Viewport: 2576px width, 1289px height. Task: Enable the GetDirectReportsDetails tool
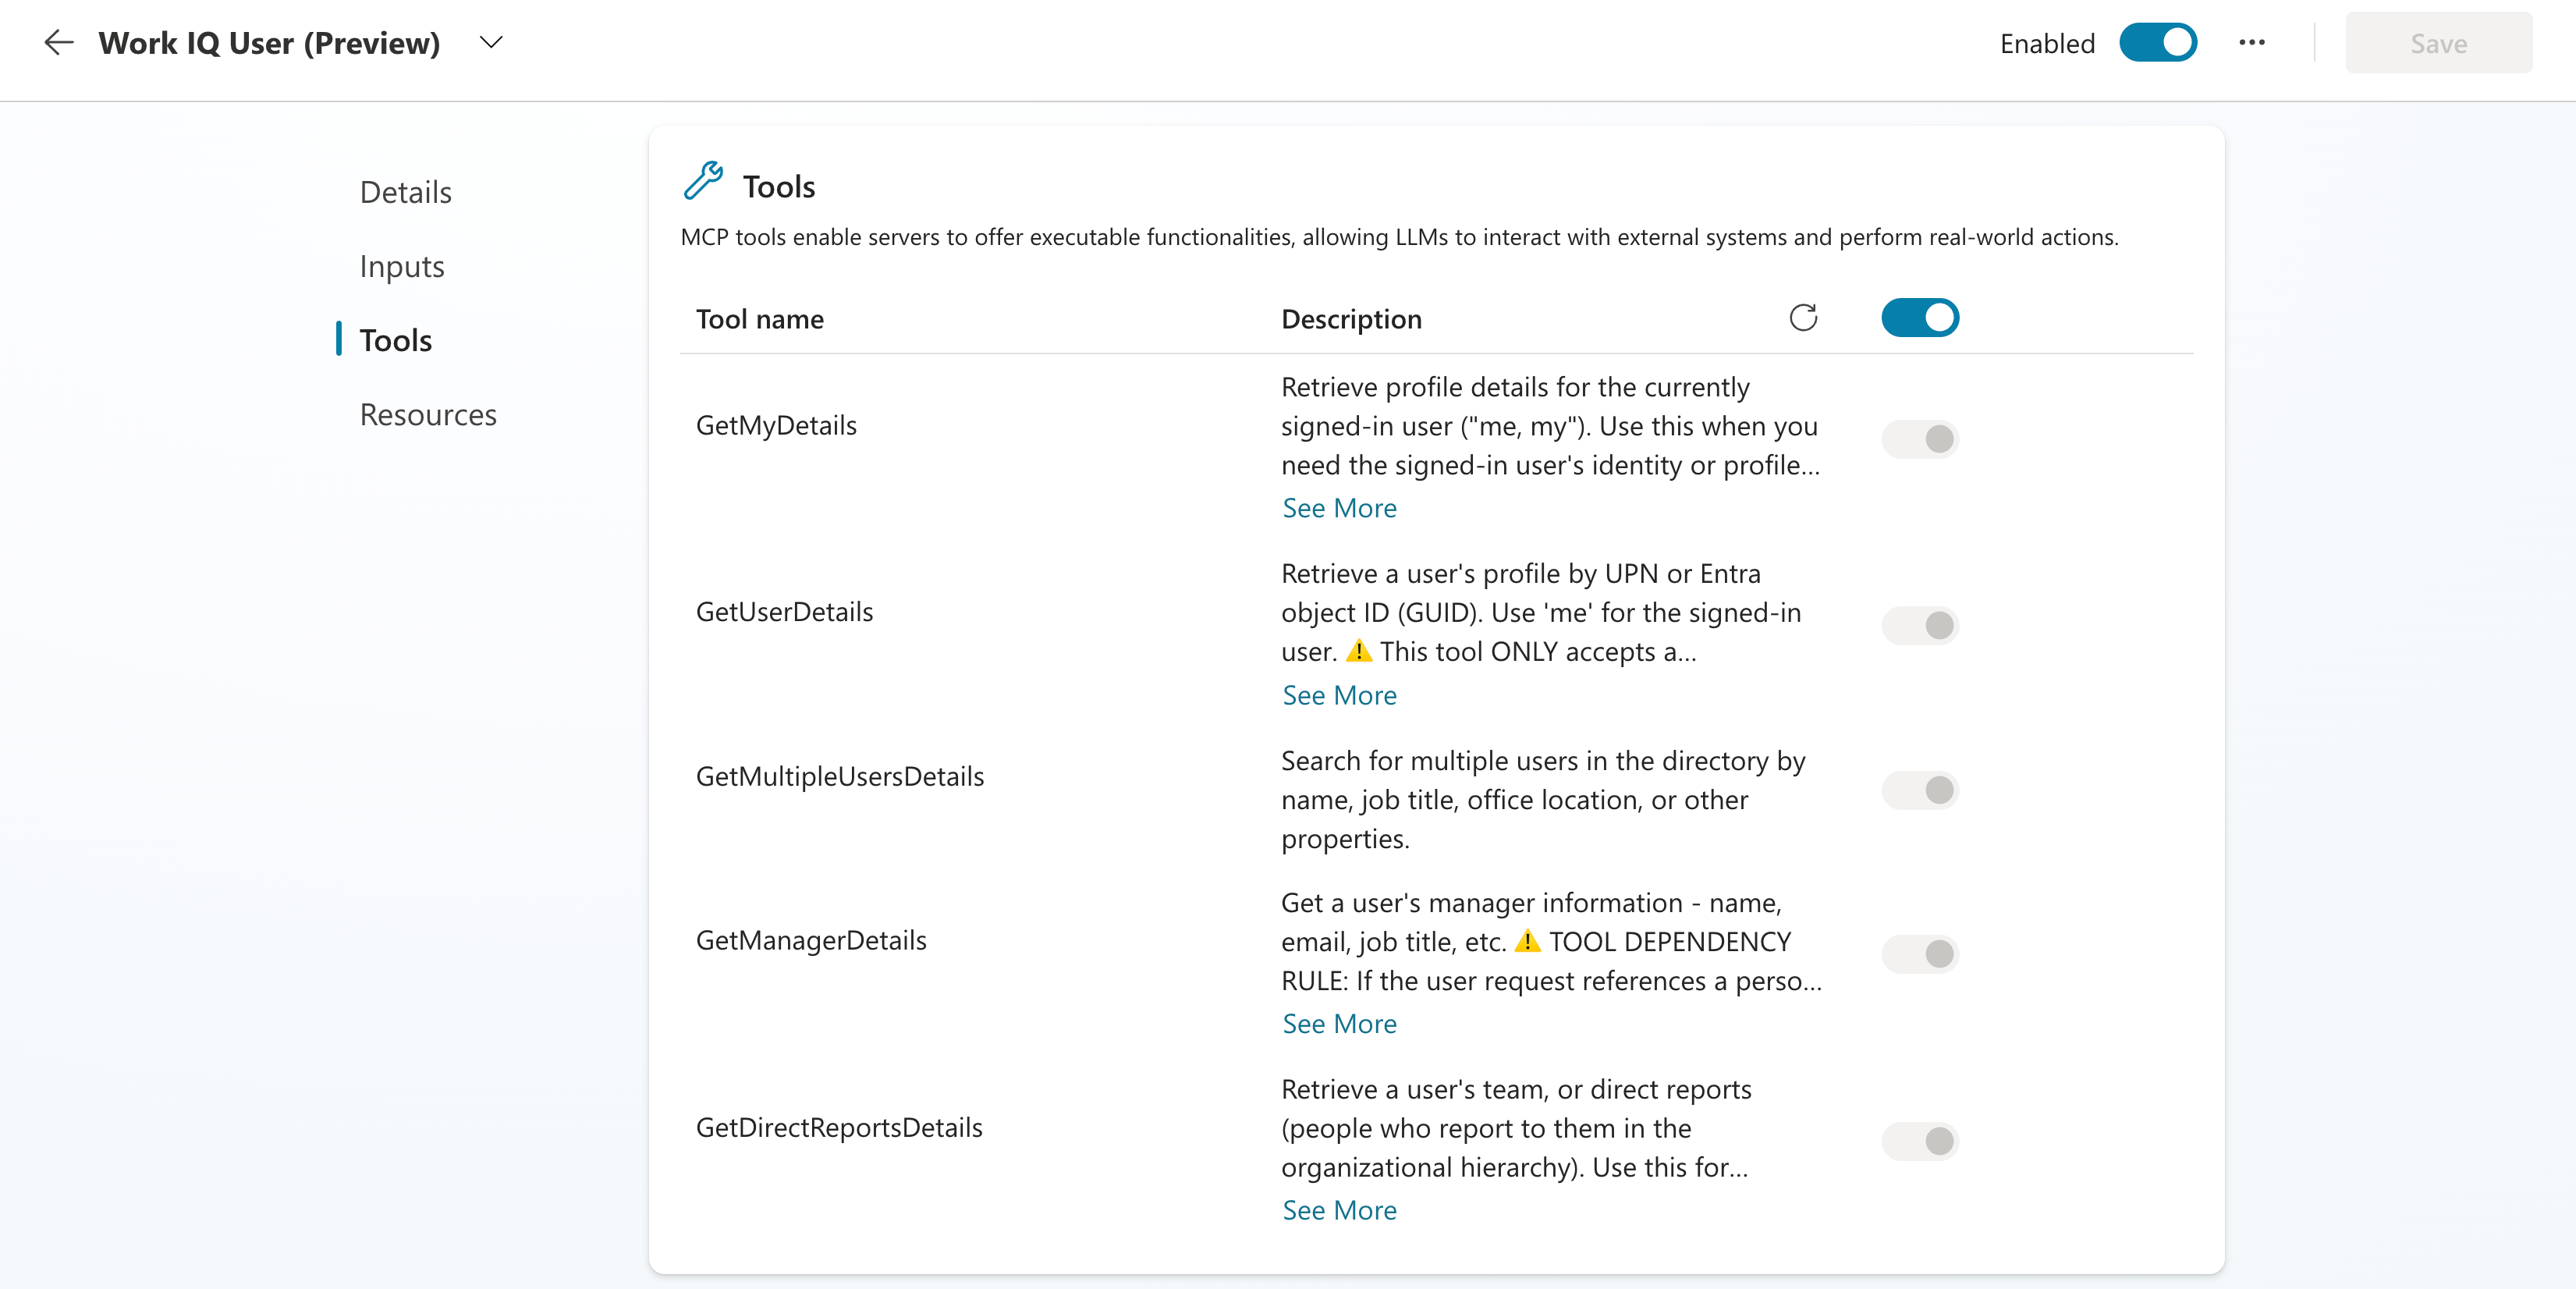click(1919, 1141)
